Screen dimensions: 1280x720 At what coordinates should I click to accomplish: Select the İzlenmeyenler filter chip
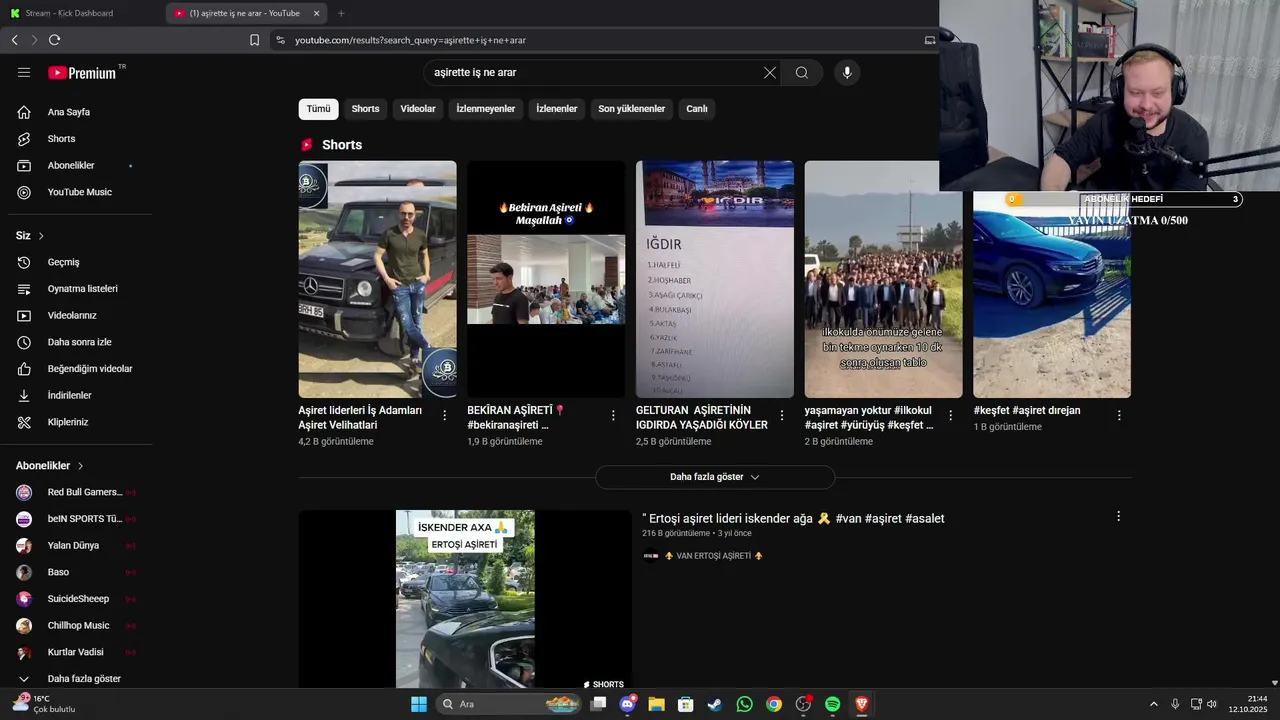(x=486, y=109)
